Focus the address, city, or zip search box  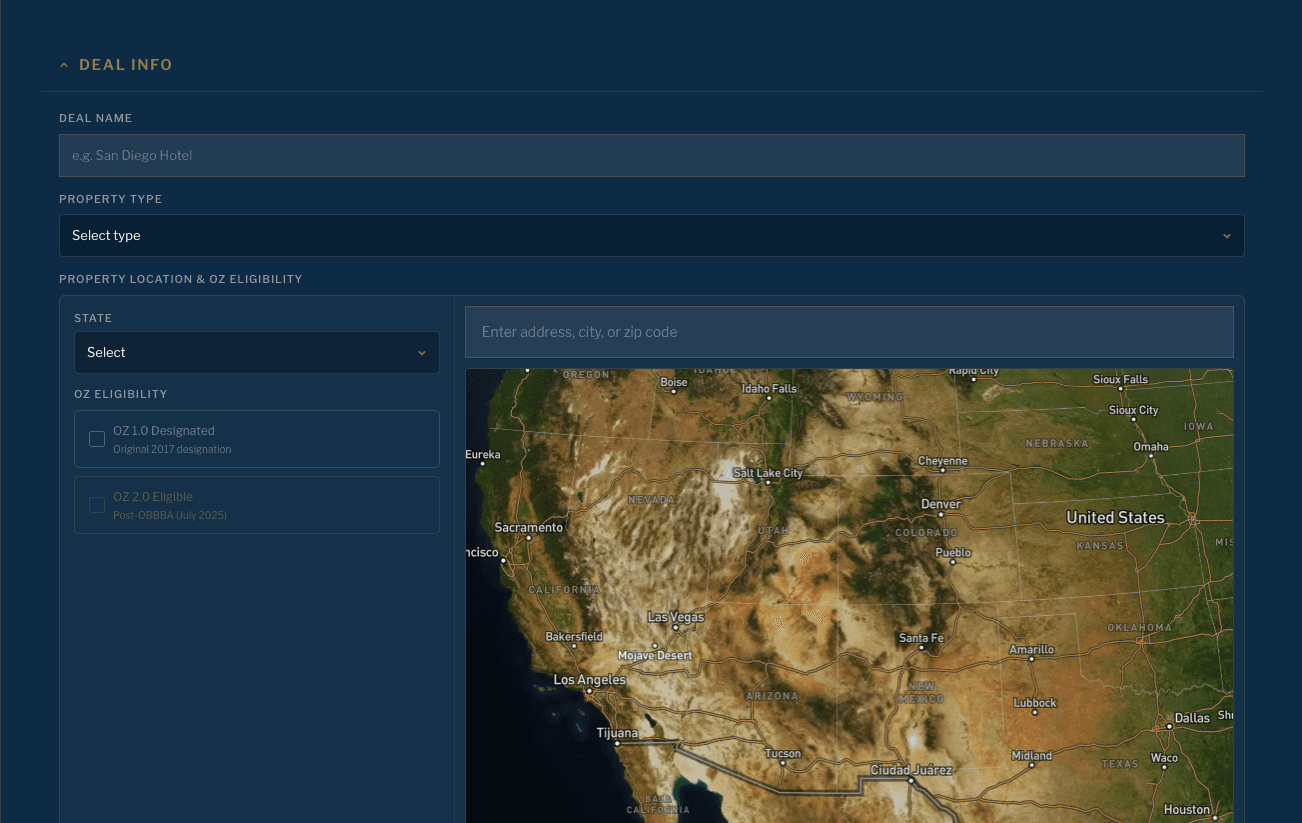coord(848,332)
